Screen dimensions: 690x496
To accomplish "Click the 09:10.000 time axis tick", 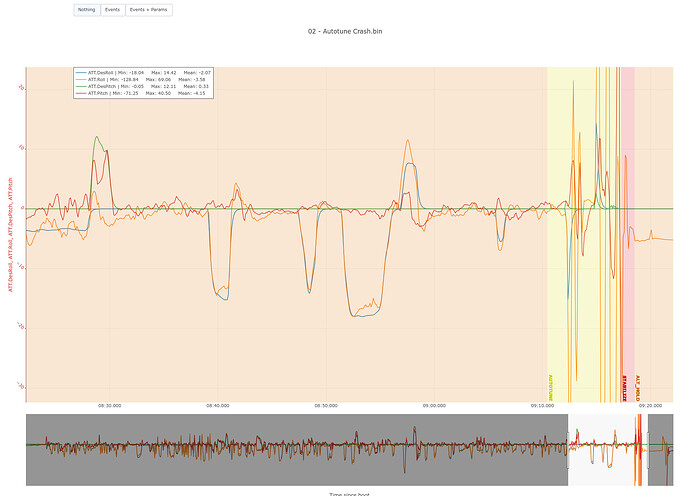I will tap(543, 406).
